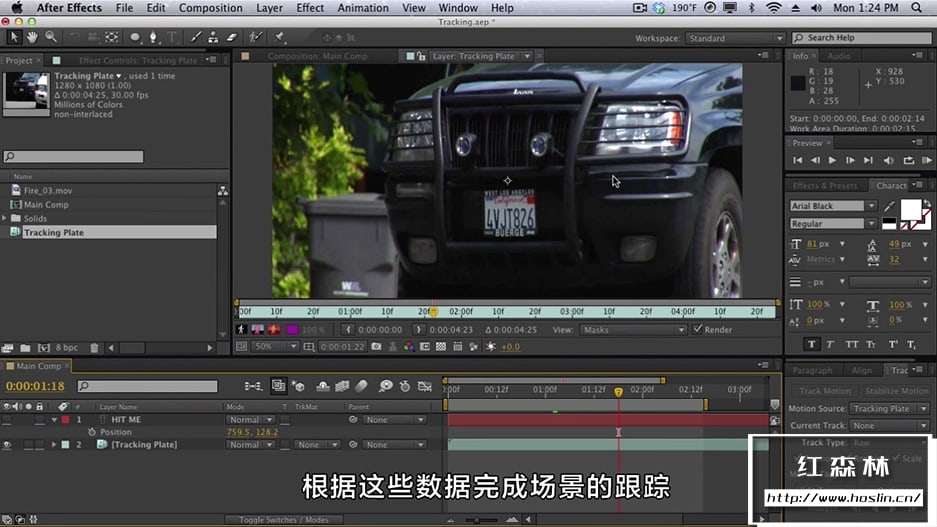Click the show channel color icon

point(409,347)
